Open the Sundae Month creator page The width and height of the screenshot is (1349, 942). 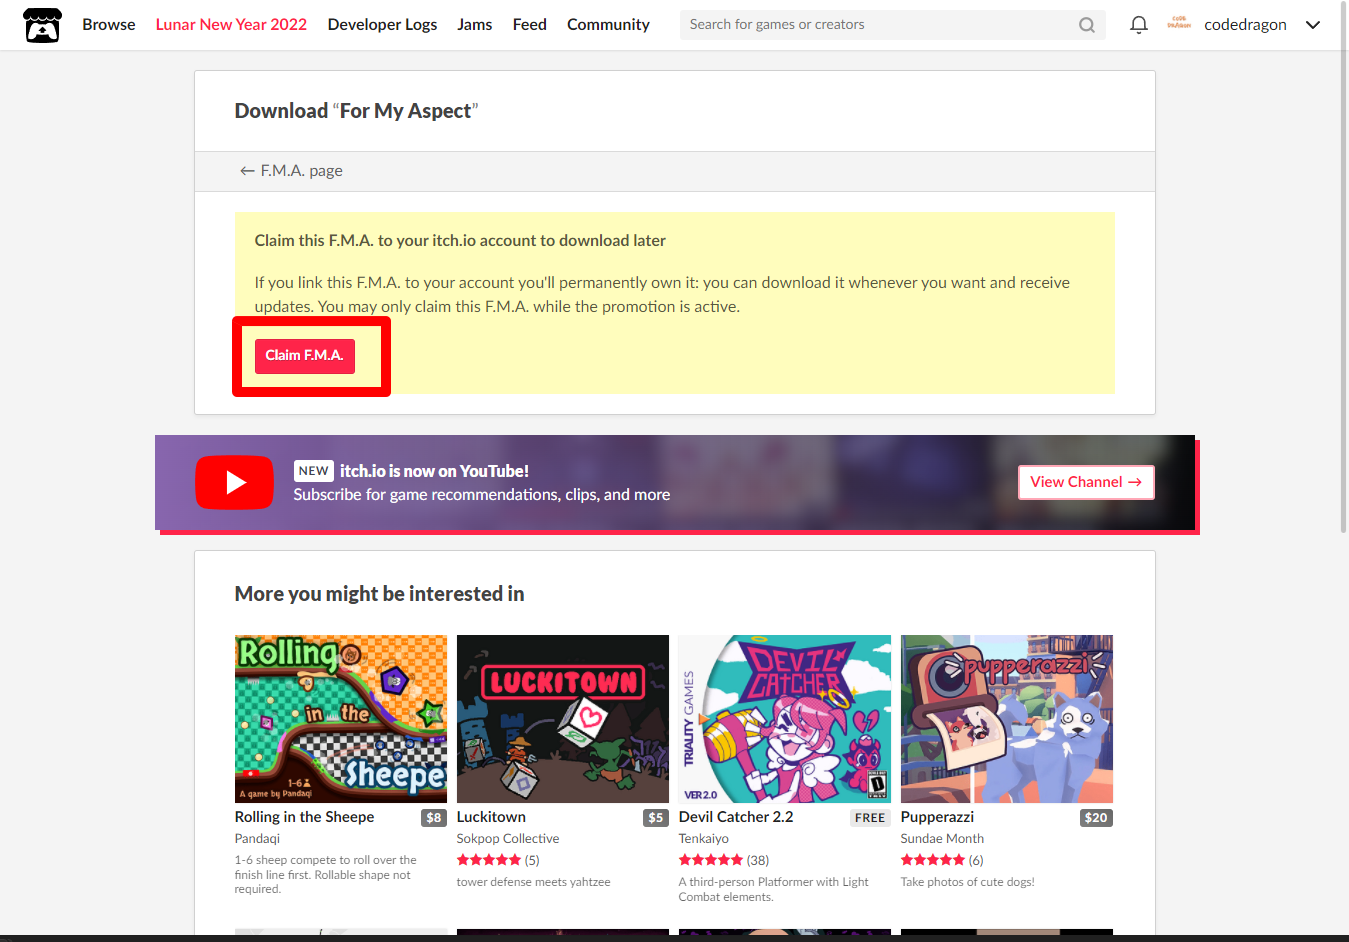(942, 839)
